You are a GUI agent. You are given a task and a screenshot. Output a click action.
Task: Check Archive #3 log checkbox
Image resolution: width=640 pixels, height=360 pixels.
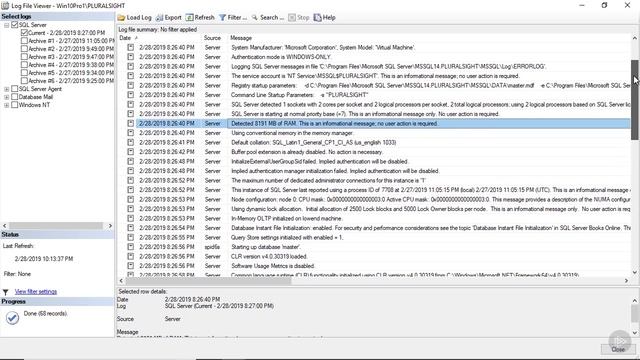pyautogui.click(x=24, y=57)
